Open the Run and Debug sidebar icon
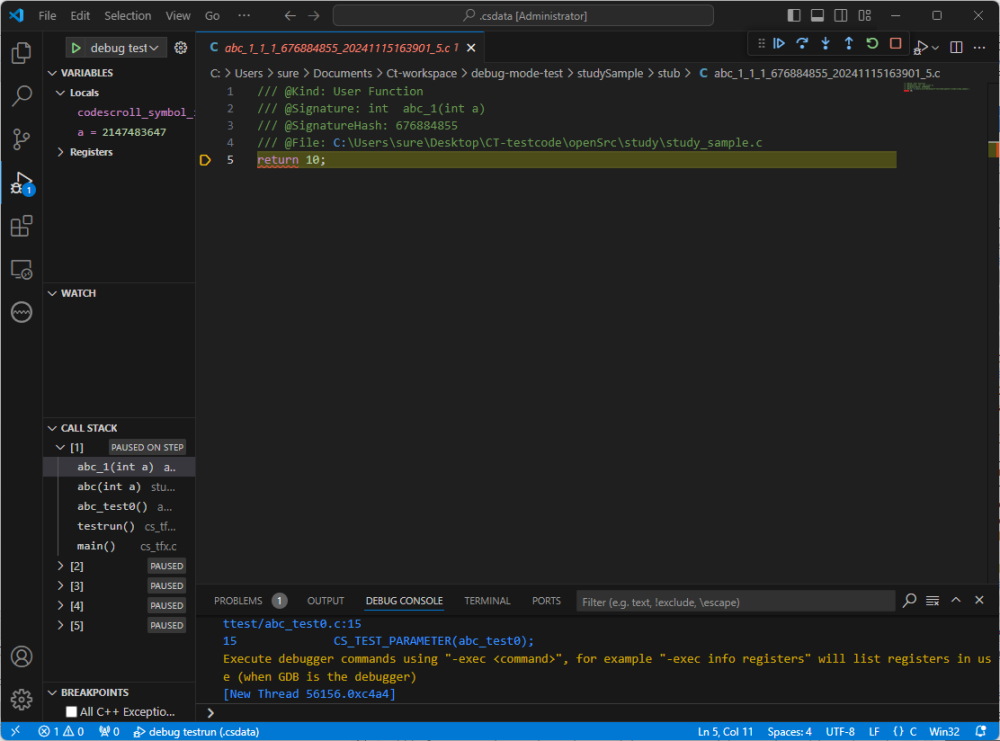Screen dimensions: 1000x741 [x=21, y=182]
